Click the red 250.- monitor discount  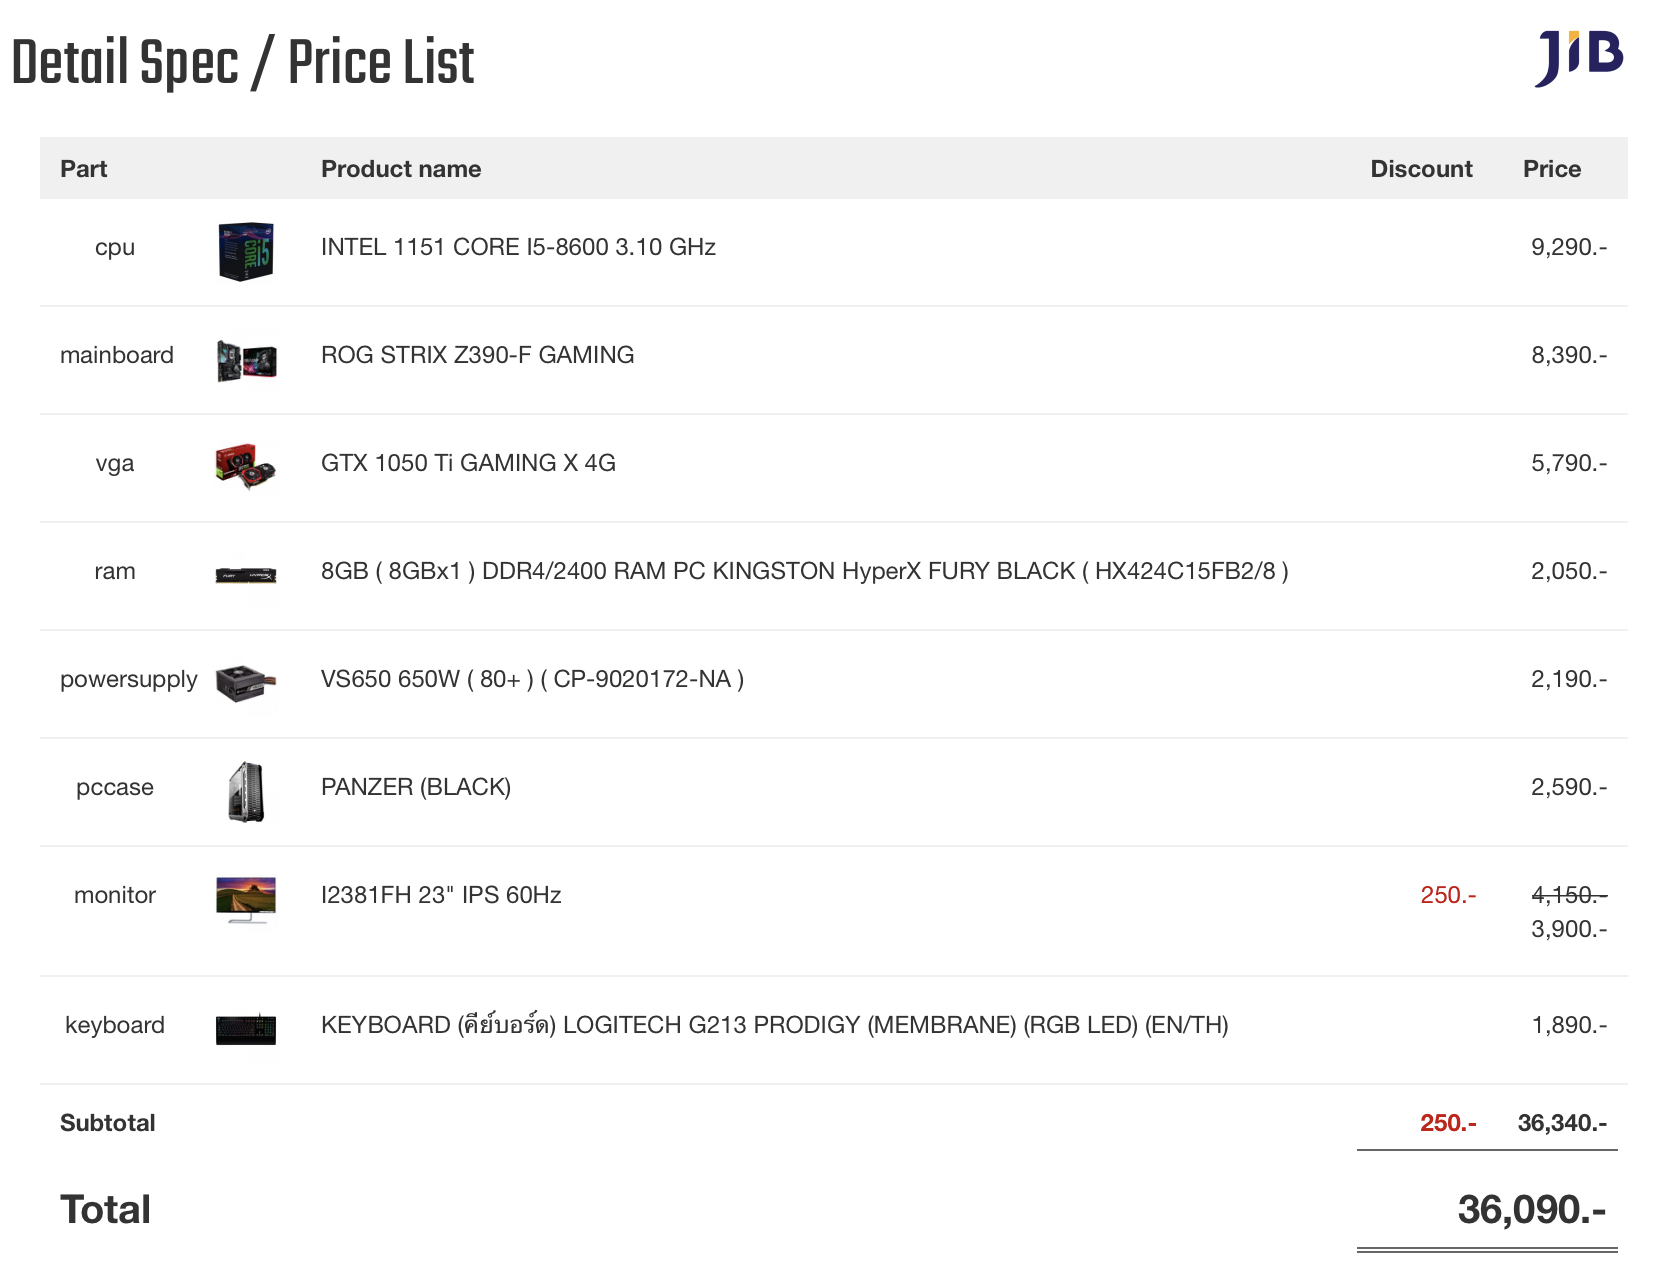pyautogui.click(x=1448, y=895)
